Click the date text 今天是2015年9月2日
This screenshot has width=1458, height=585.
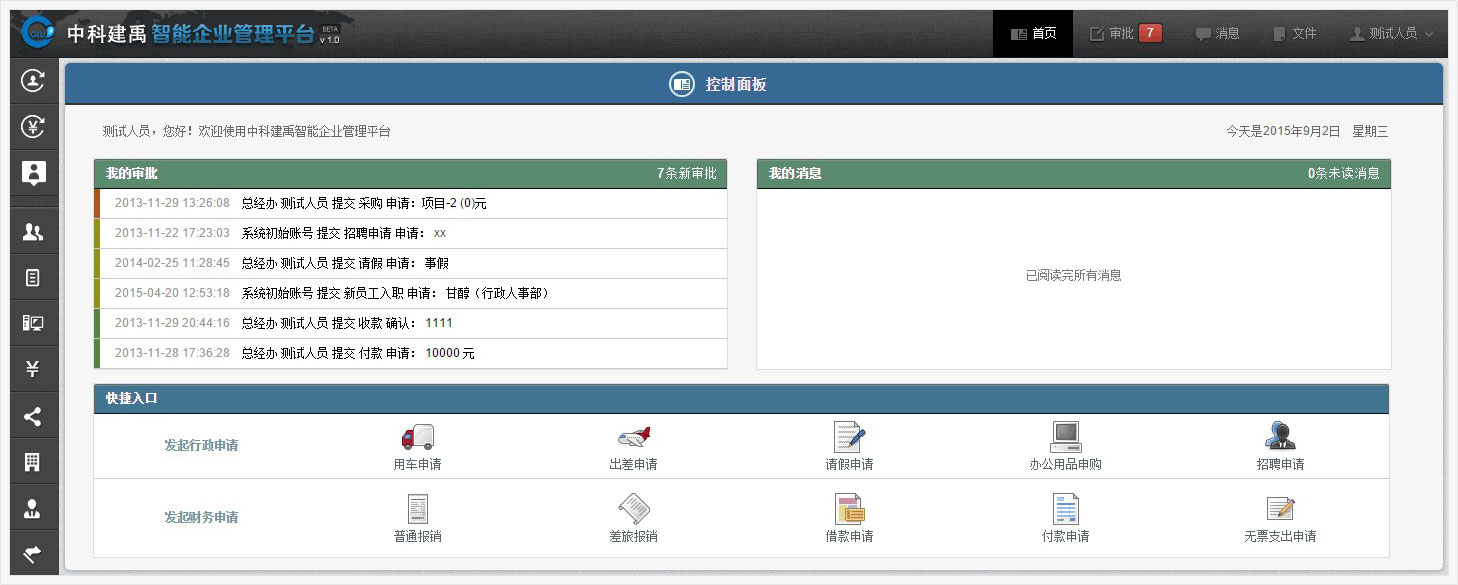(1283, 131)
